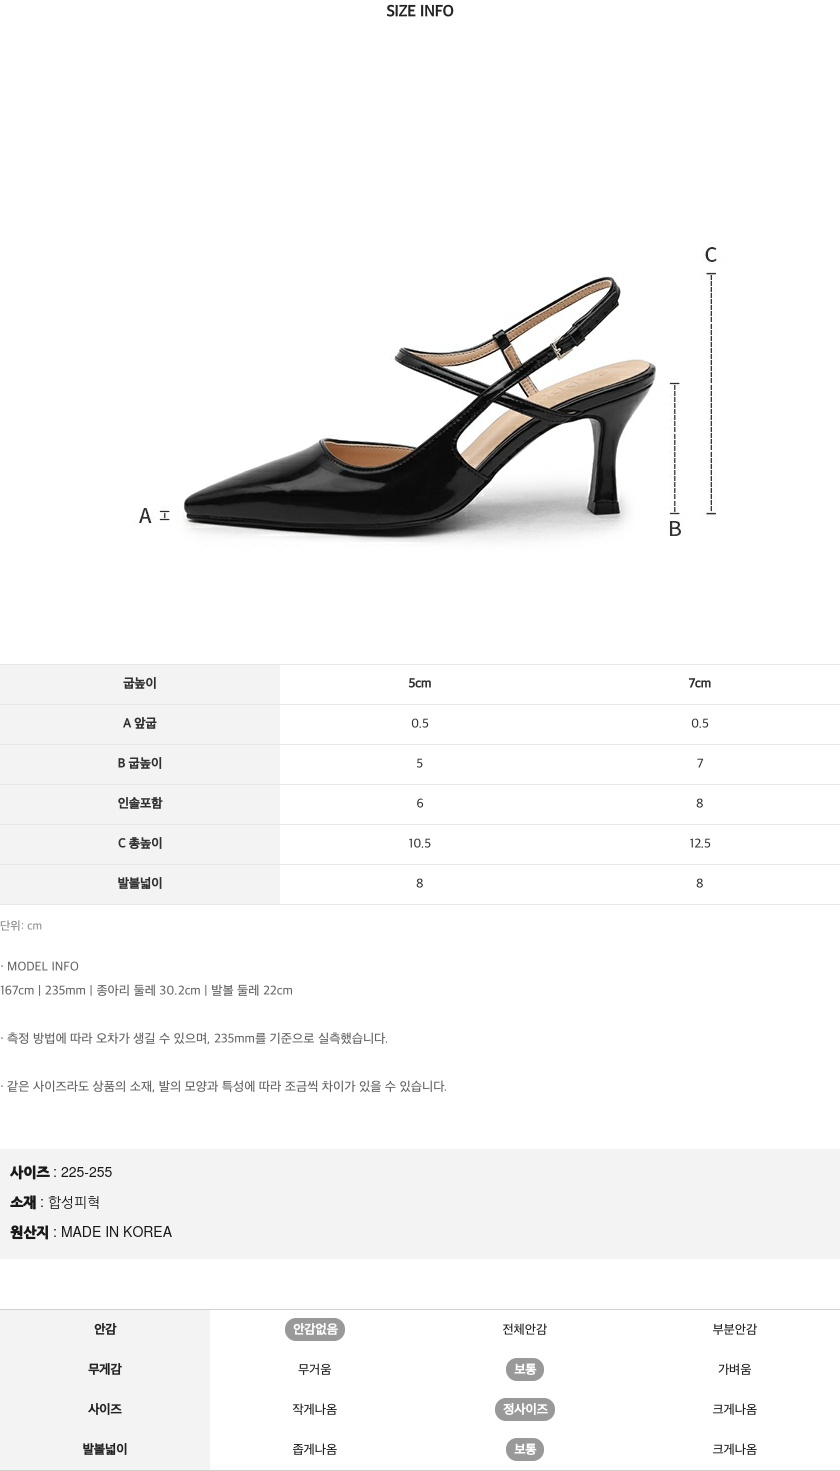Click the highlighted 안감없음 badge

[315, 1329]
